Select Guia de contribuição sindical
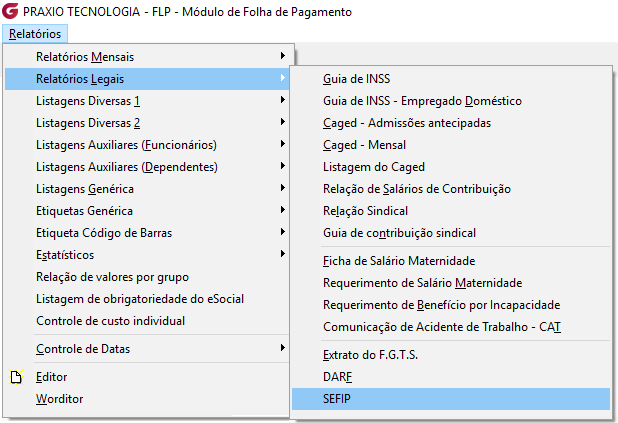This screenshot has width=618, height=423. [x=451, y=233]
